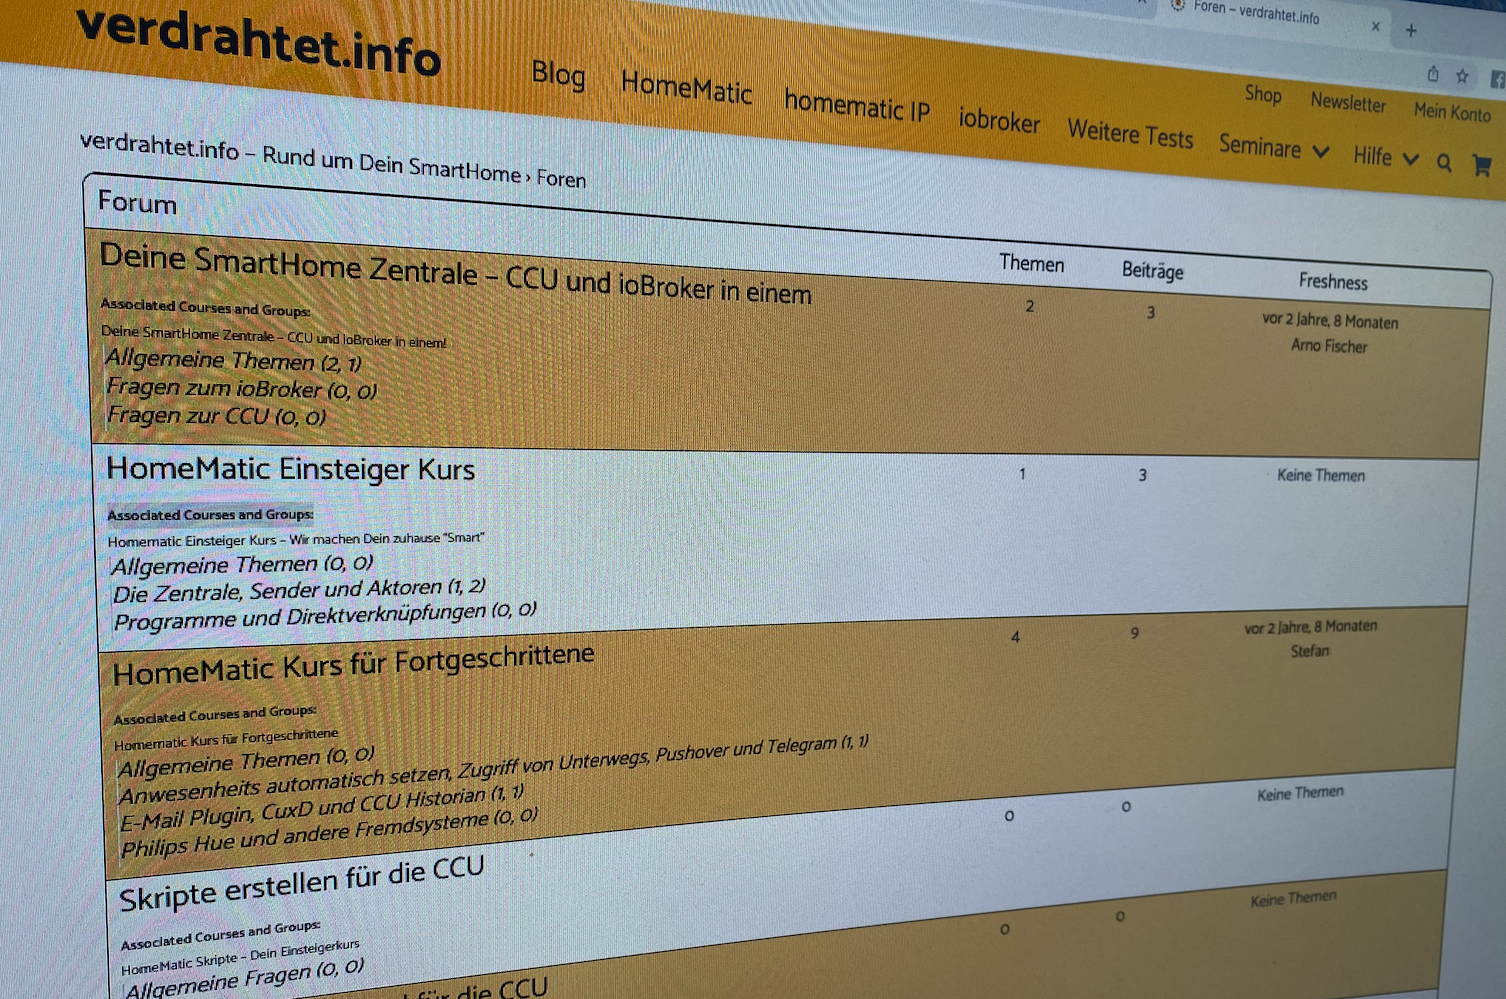The width and height of the screenshot is (1506, 999).
Task: Go to the Shop link
Action: [x=1263, y=94]
